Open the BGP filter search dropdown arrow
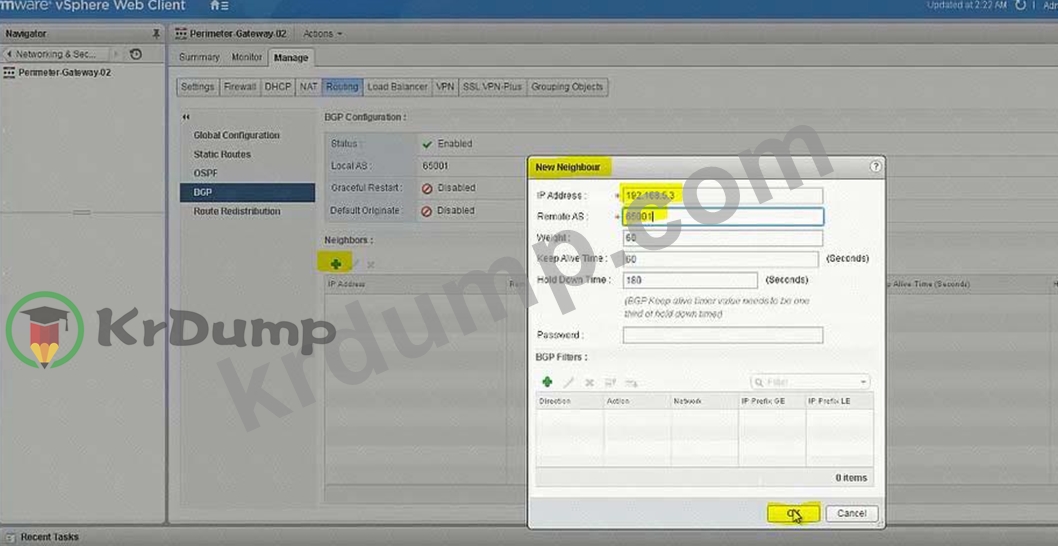Image resolution: width=1058 pixels, height=546 pixels. pyautogui.click(x=864, y=382)
